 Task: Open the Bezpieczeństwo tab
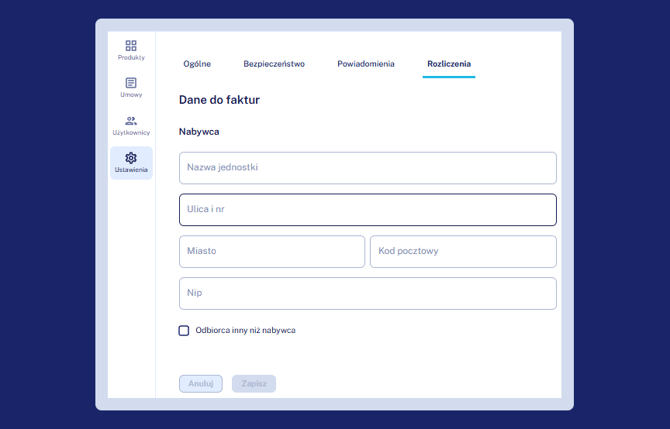coord(274,64)
